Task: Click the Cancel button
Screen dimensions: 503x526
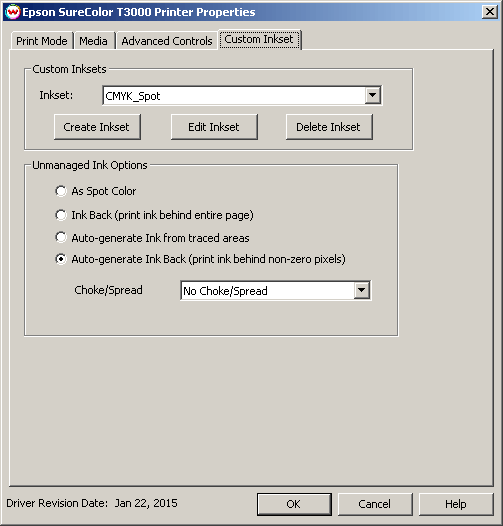Action: (375, 504)
